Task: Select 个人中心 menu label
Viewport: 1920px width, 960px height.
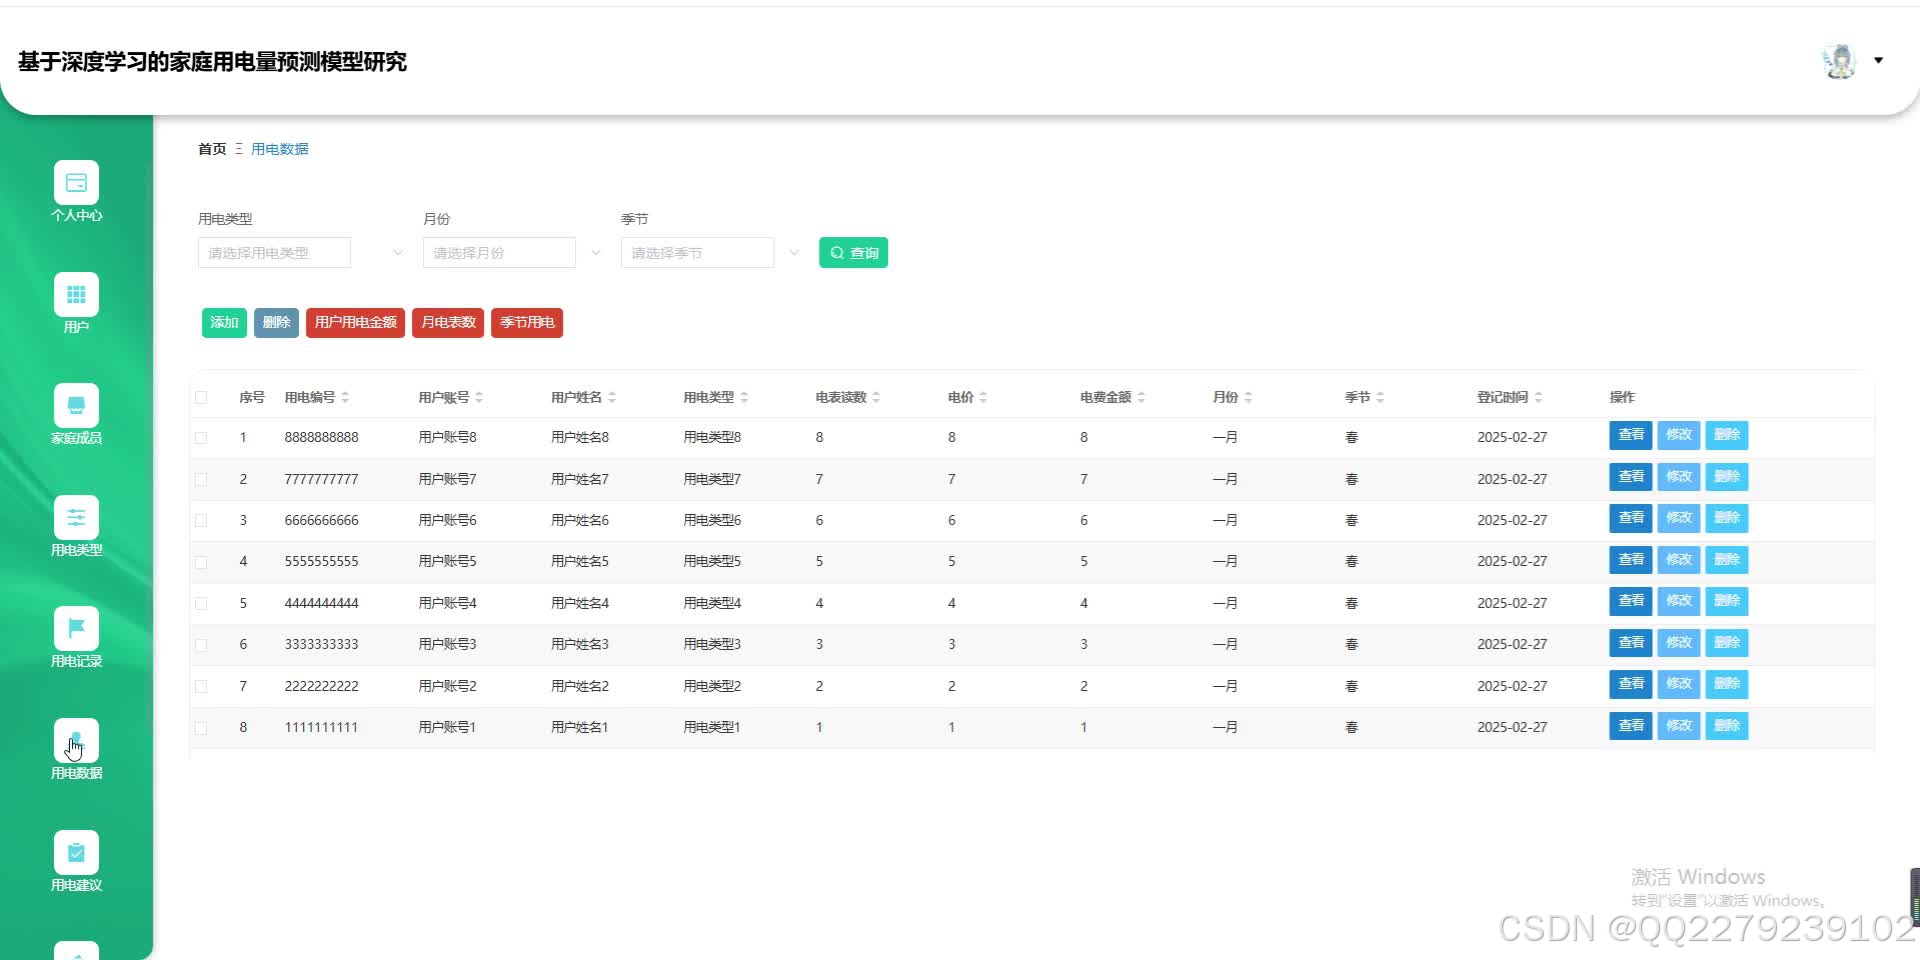Action: coord(76,215)
